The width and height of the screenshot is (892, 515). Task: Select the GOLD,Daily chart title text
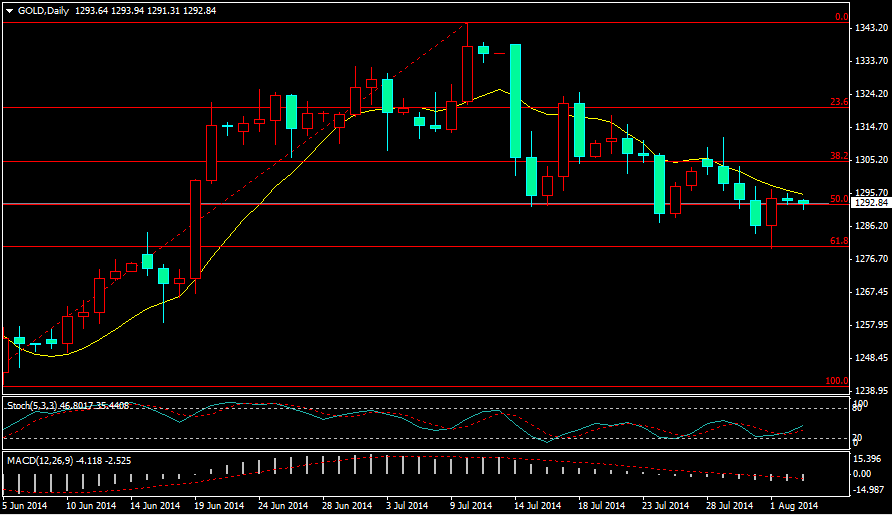coord(43,11)
